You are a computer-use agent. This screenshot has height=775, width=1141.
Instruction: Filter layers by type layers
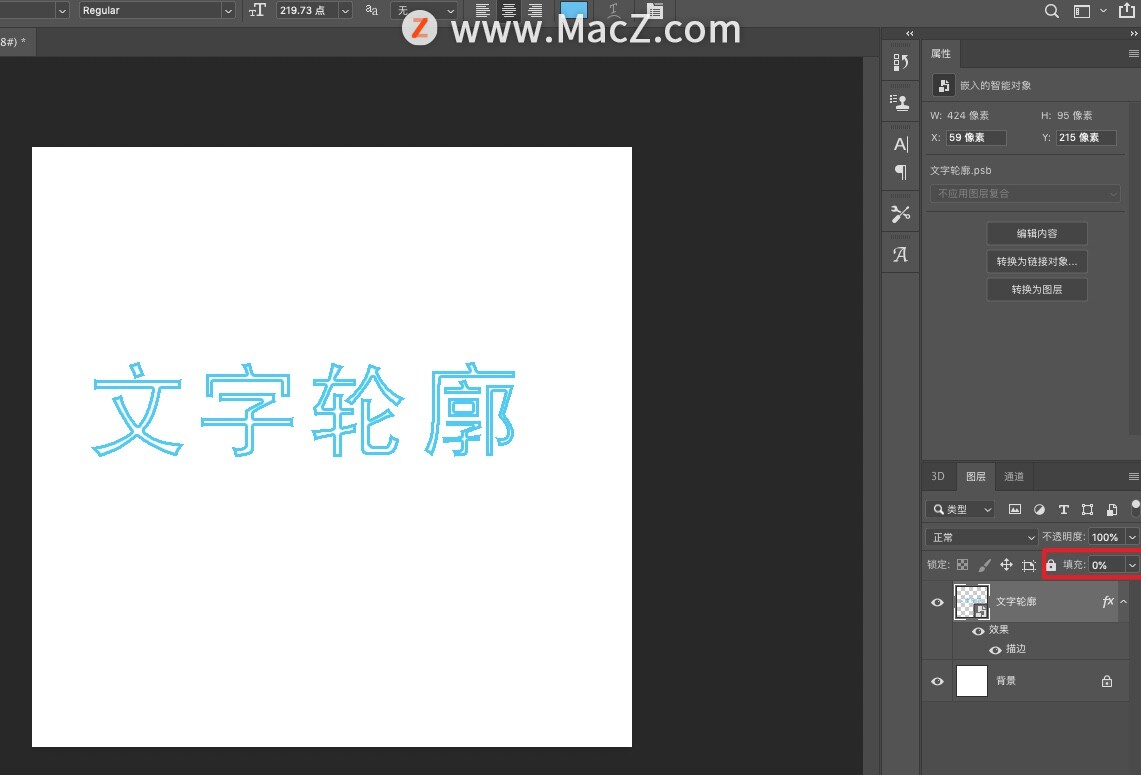[1063, 509]
